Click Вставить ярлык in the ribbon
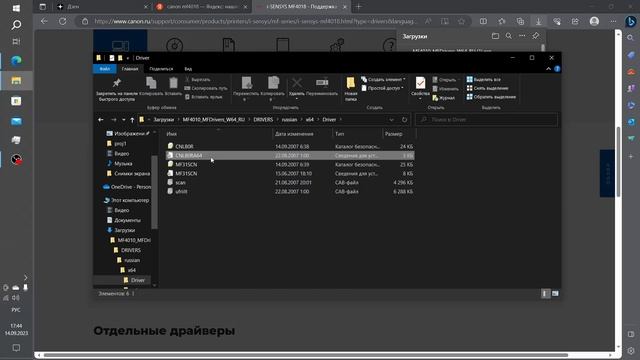 pyautogui.click(x=203, y=97)
